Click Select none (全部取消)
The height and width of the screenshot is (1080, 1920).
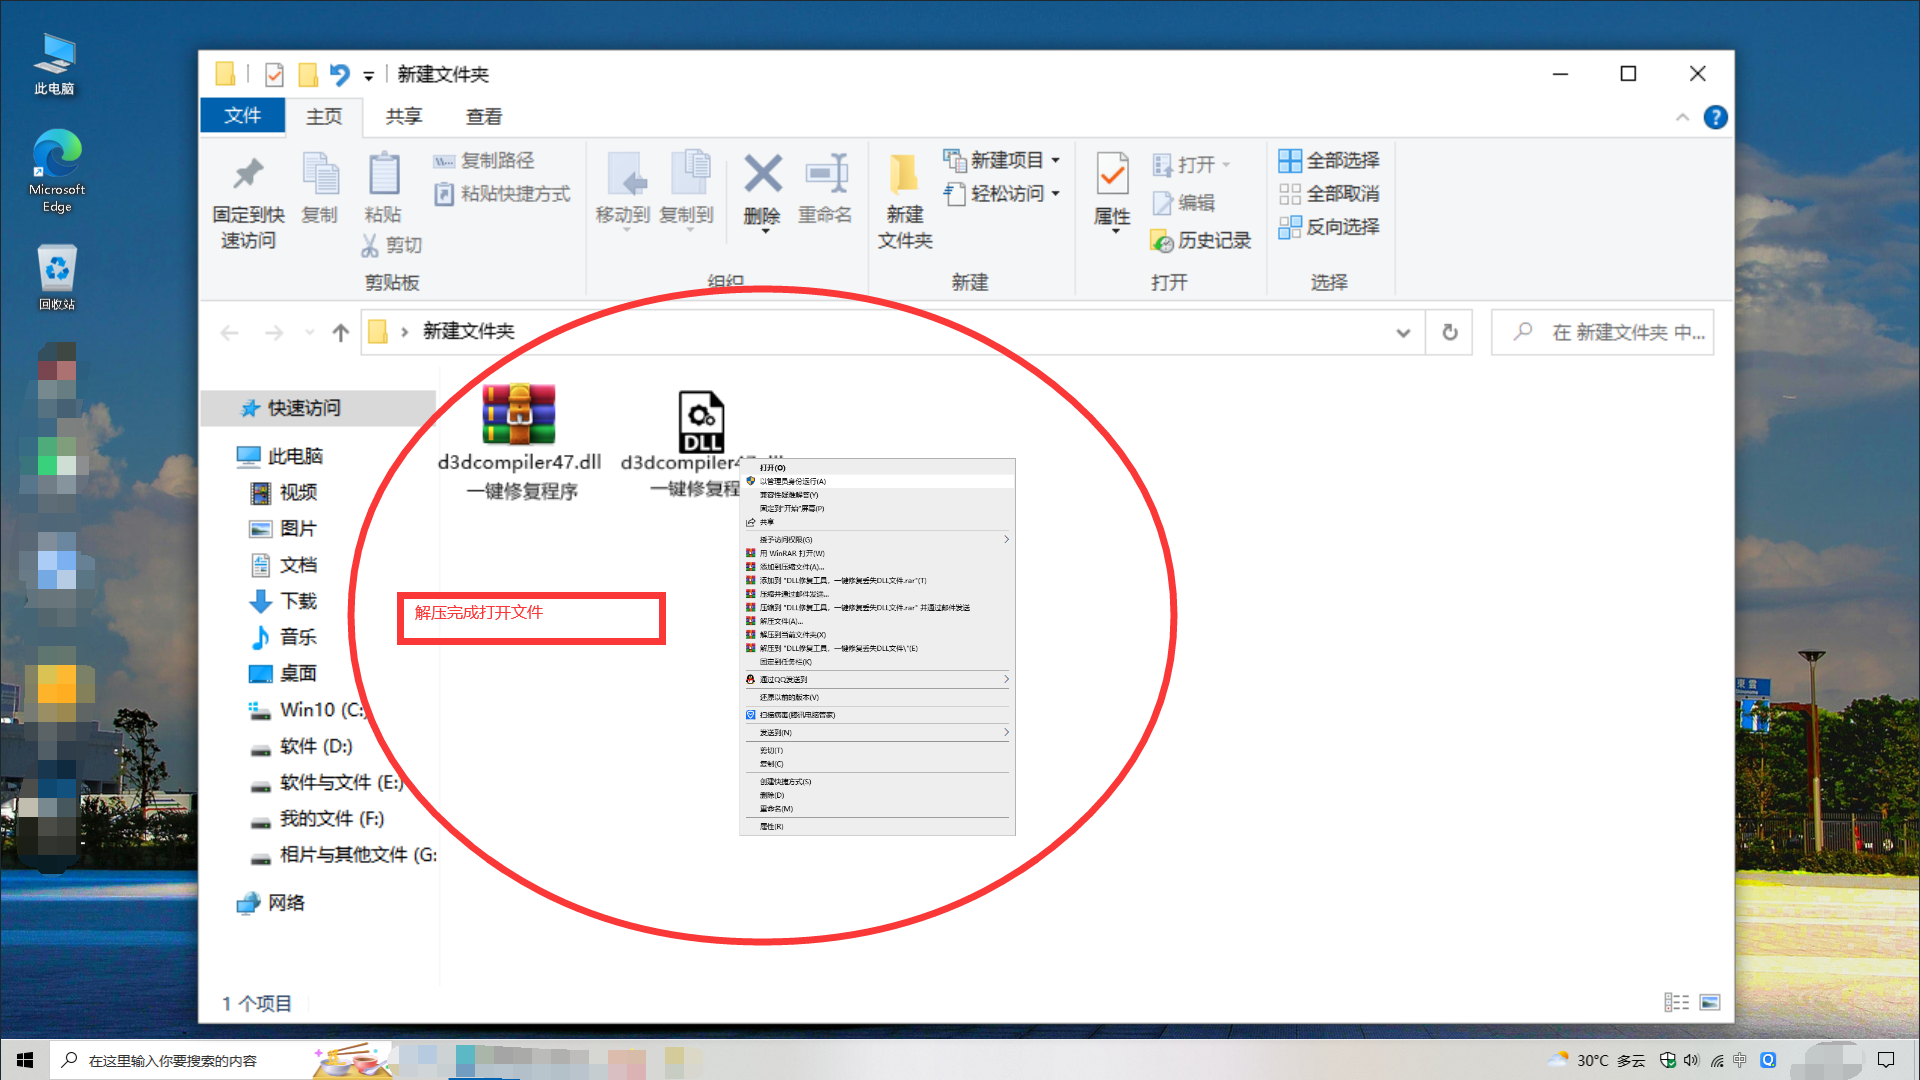1329,193
